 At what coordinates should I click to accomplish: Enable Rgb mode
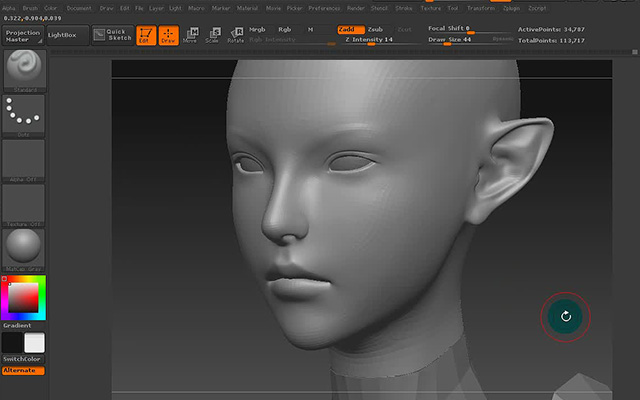[284, 30]
